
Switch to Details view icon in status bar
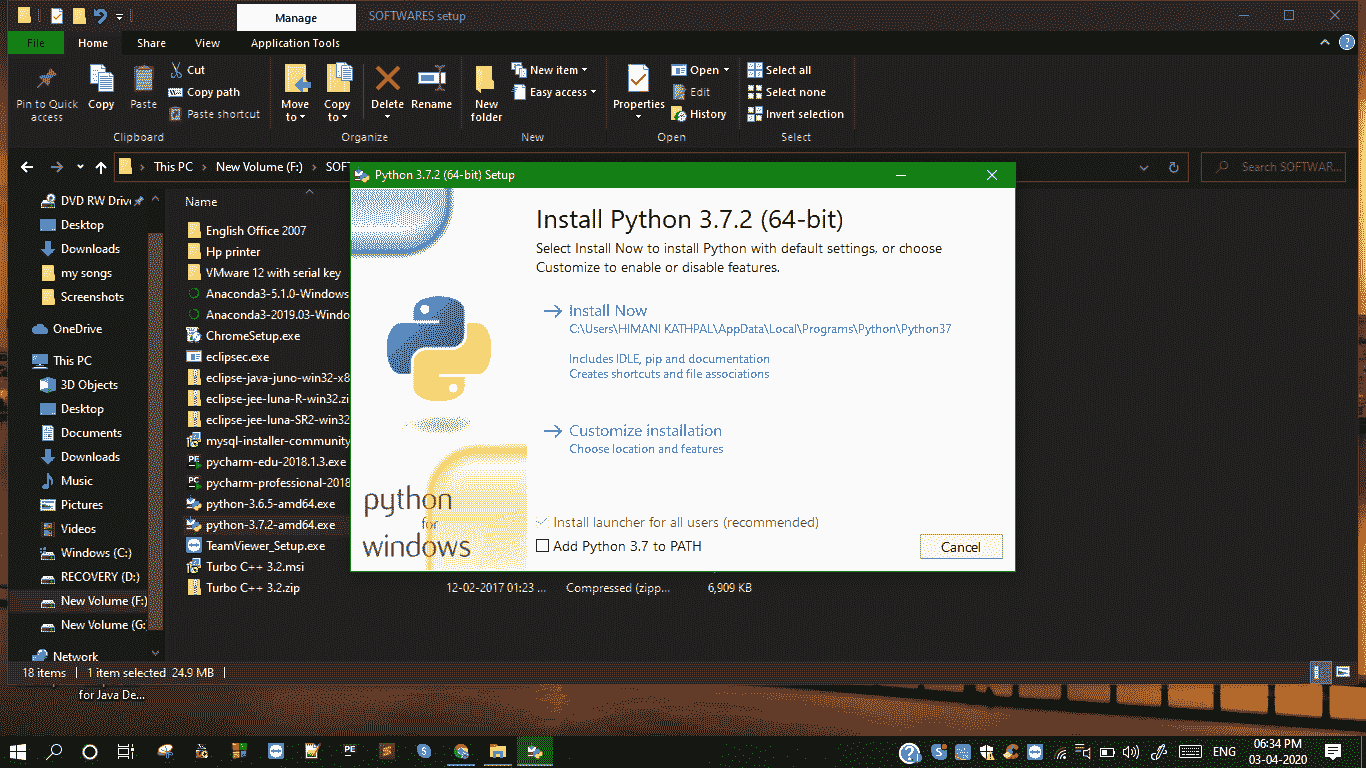click(x=1319, y=673)
